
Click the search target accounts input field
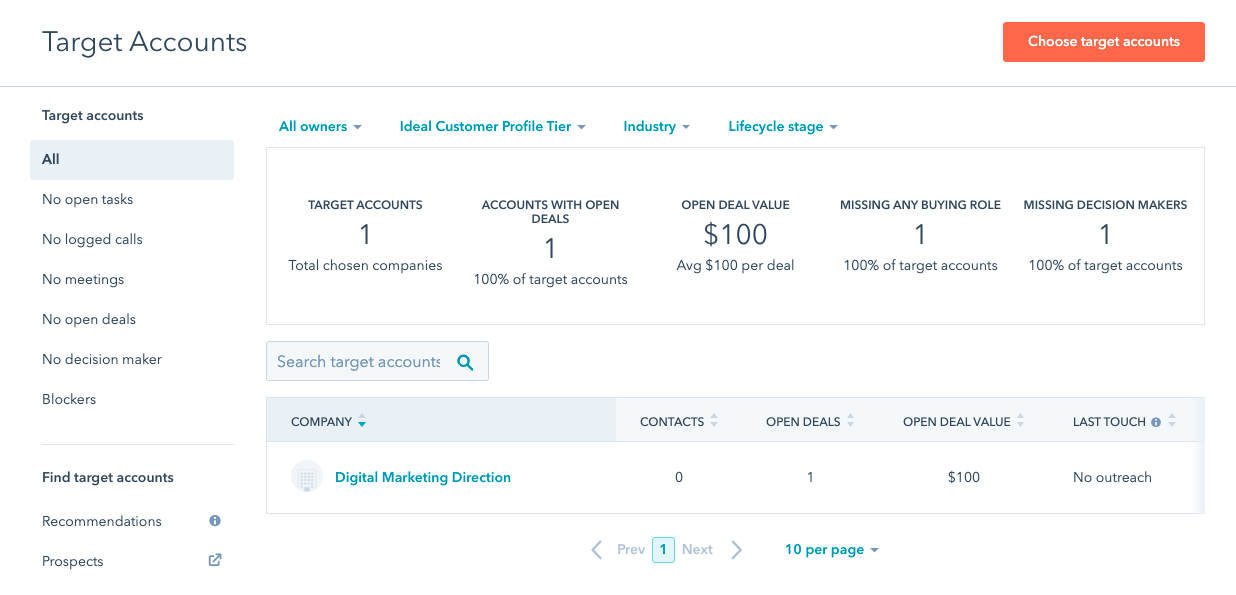(x=370, y=361)
